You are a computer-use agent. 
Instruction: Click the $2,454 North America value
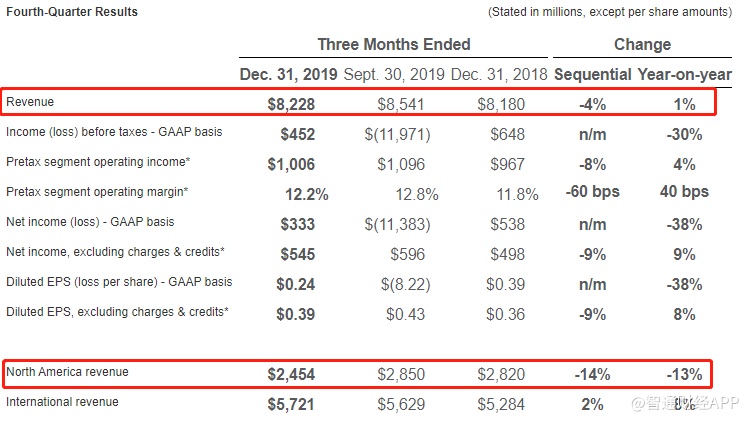tap(291, 374)
